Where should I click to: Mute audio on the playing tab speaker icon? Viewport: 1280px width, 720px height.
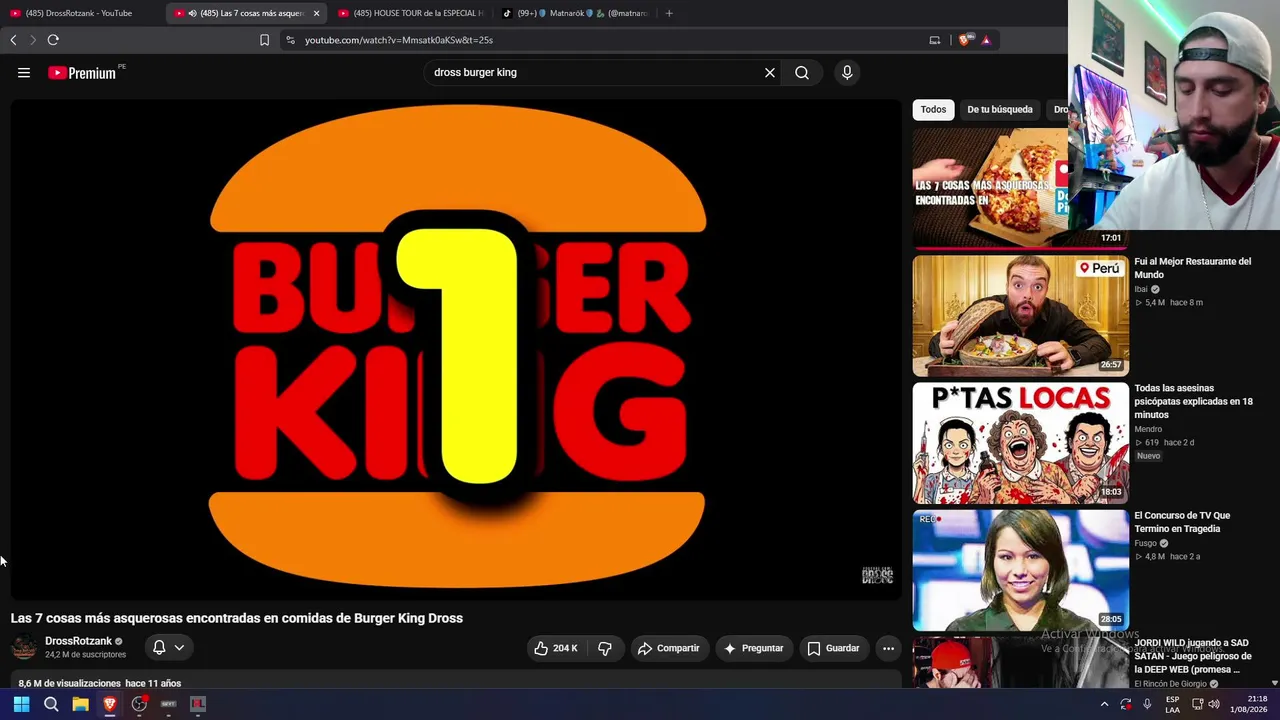point(192,13)
